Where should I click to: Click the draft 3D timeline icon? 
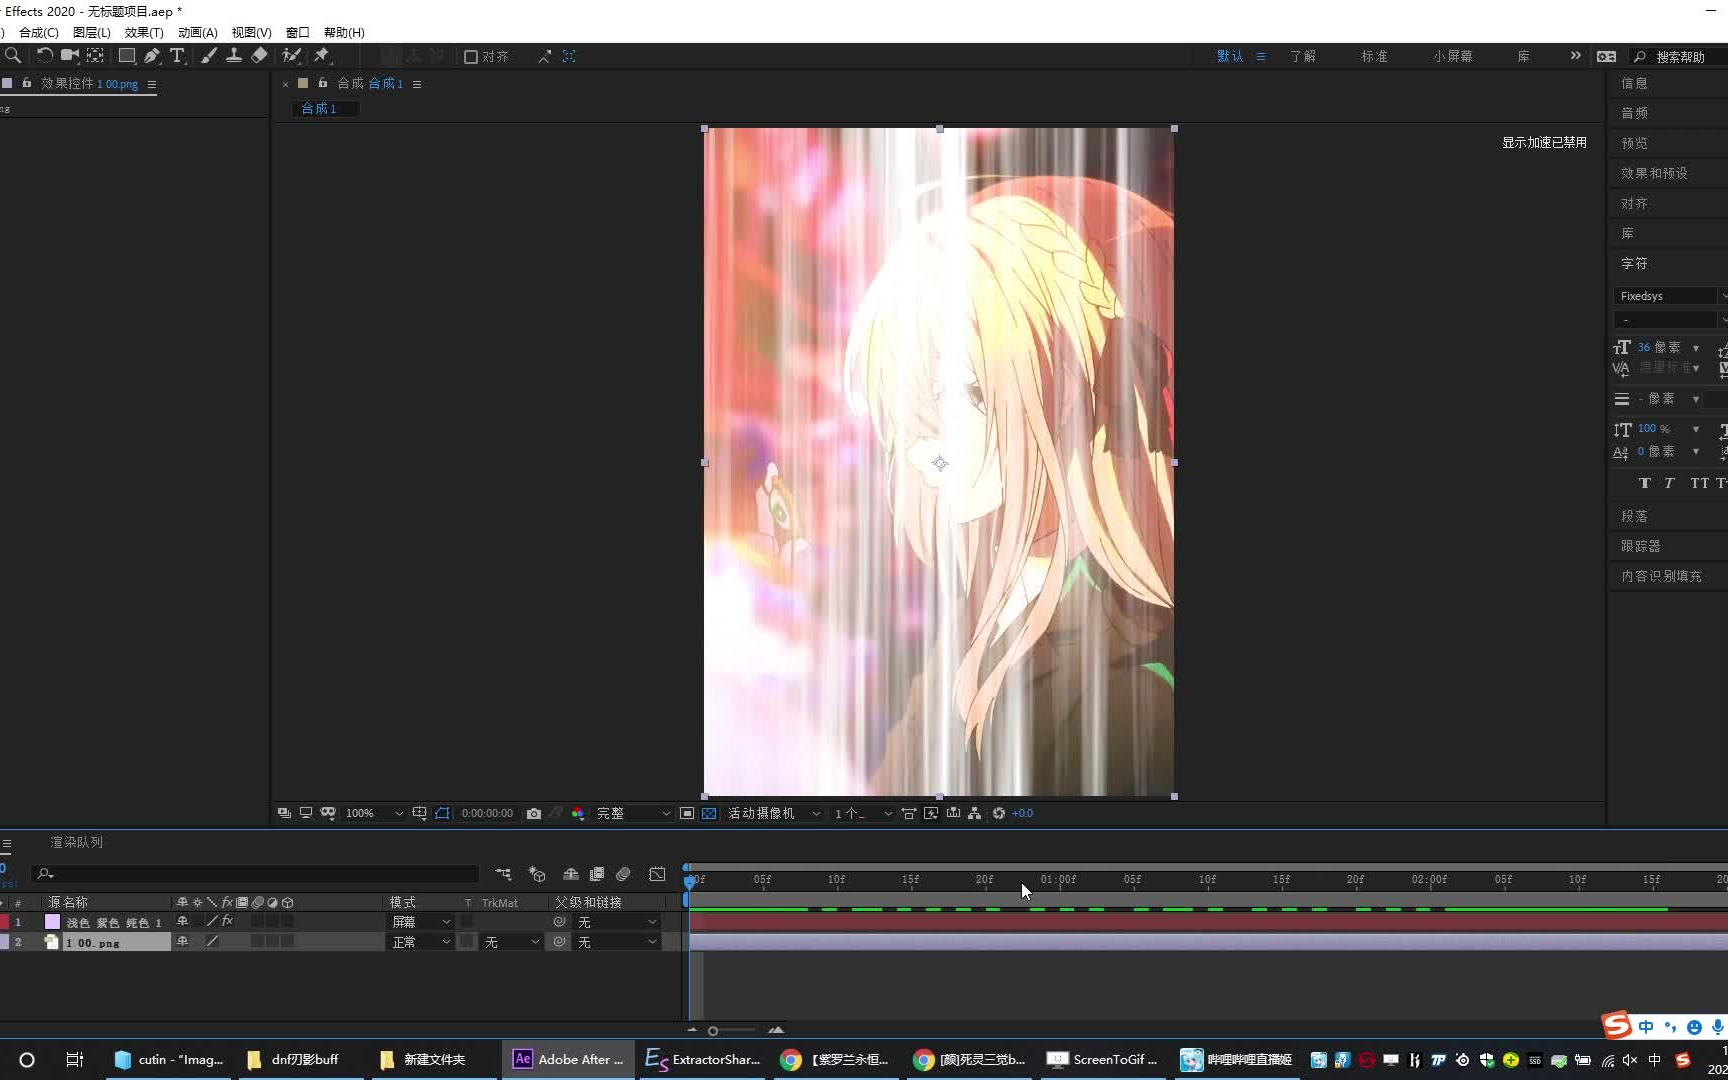537,874
